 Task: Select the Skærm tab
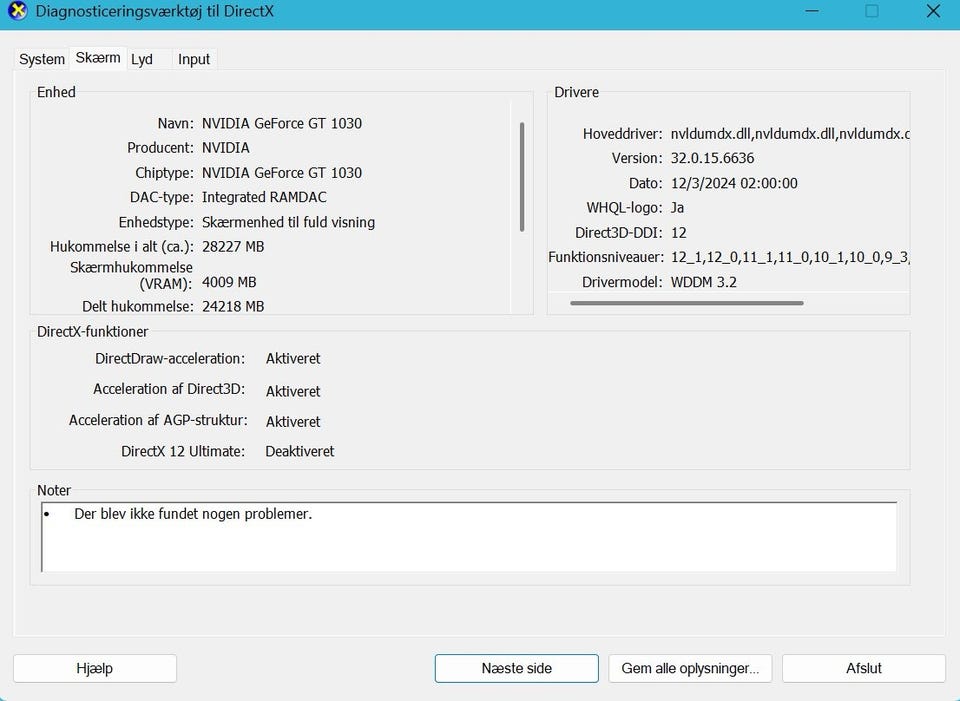click(98, 58)
